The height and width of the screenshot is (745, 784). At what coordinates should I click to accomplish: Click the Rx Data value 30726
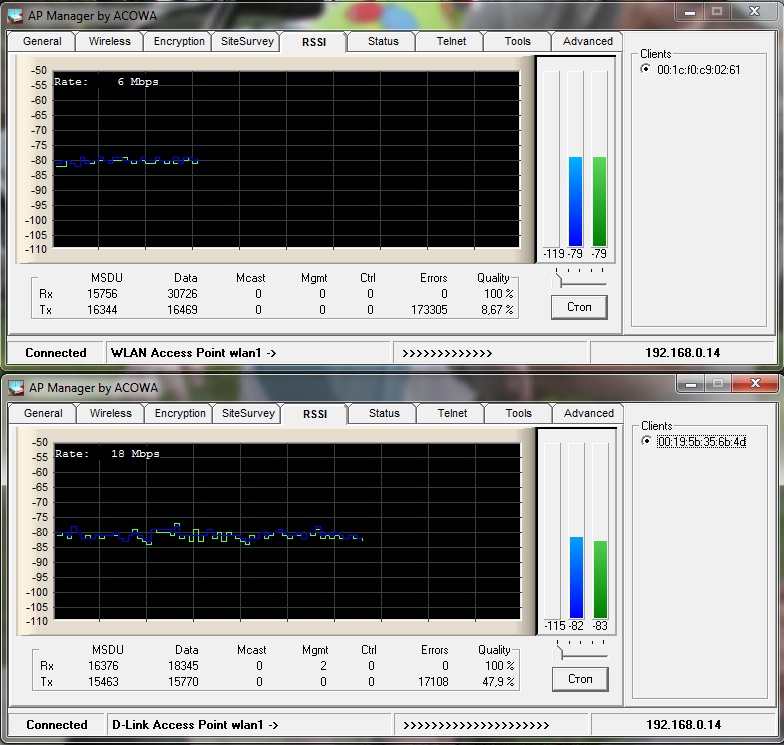[x=182, y=294]
